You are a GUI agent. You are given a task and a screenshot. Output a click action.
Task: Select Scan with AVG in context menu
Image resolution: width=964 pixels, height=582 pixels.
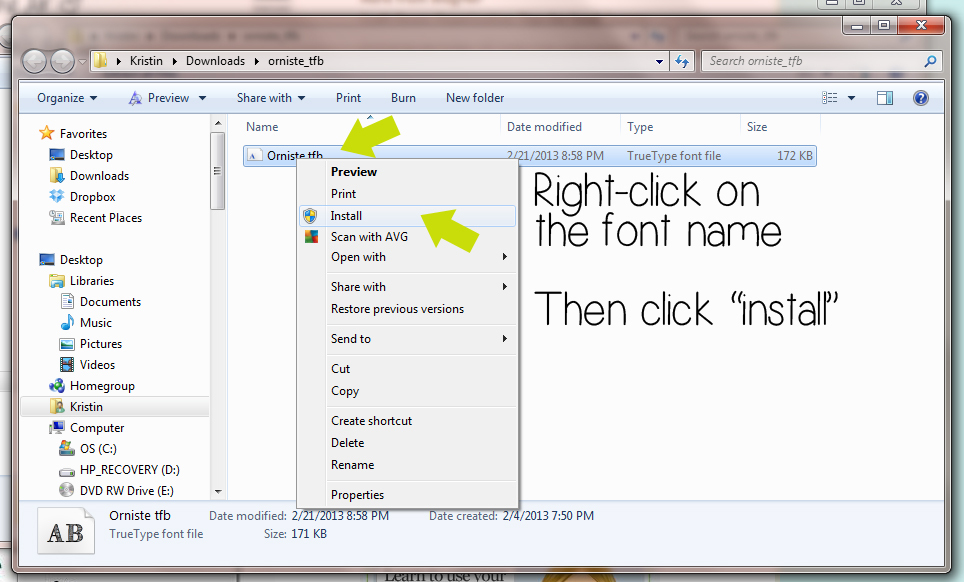pyautogui.click(x=369, y=237)
